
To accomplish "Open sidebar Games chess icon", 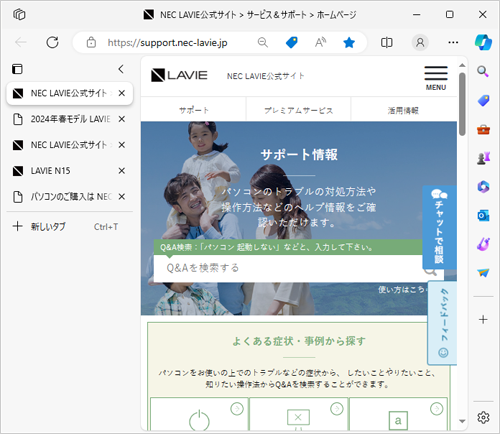I will click(483, 158).
